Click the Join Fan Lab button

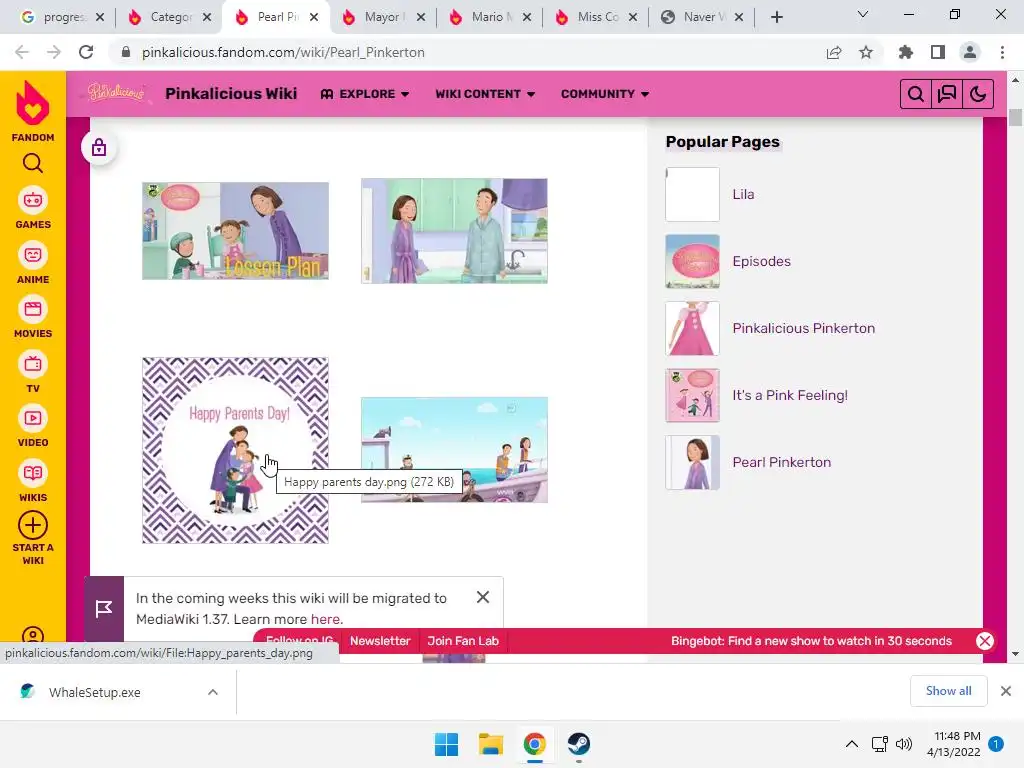[x=463, y=641]
